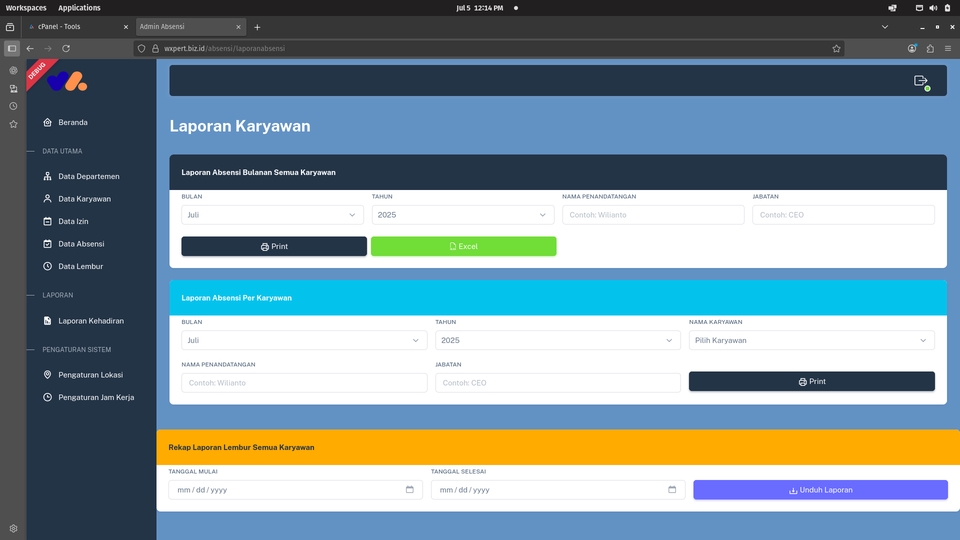Focus Nama Penandatangan field in monthly report

pyautogui.click(x=653, y=215)
